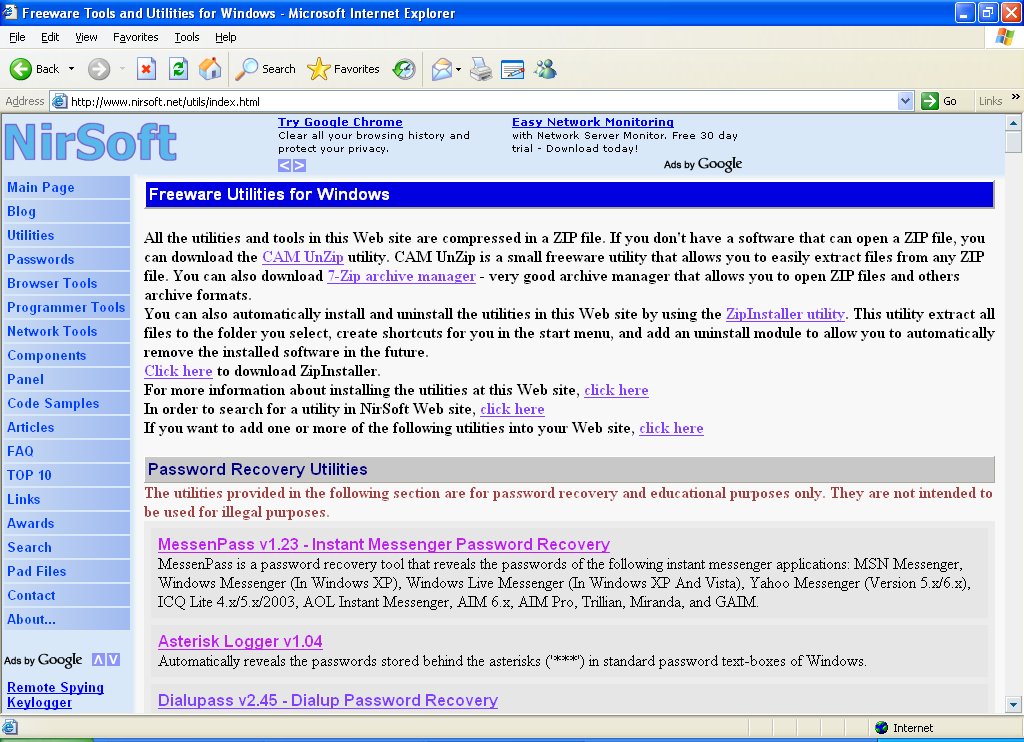Click the vertical scrollbar thumb
Screen dimensions: 1024x742
[x=1013, y=140]
